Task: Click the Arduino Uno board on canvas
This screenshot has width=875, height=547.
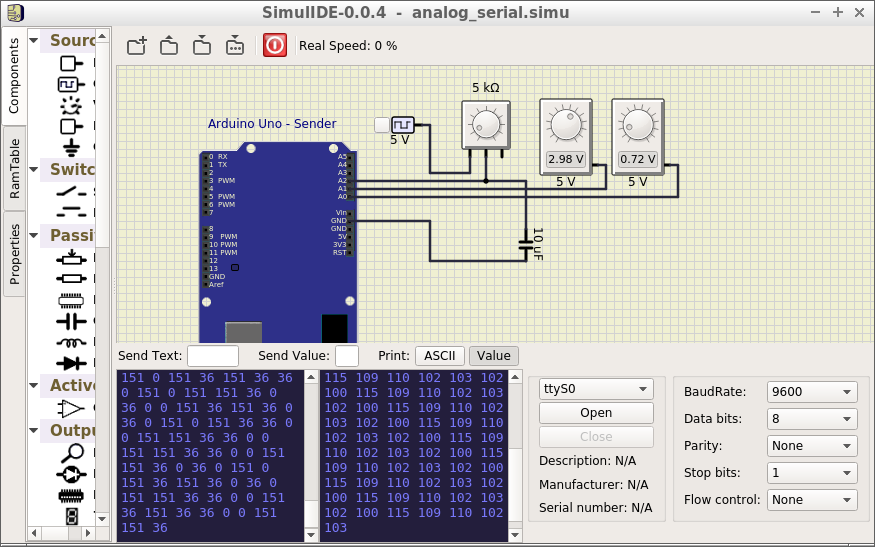Action: click(x=278, y=243)
